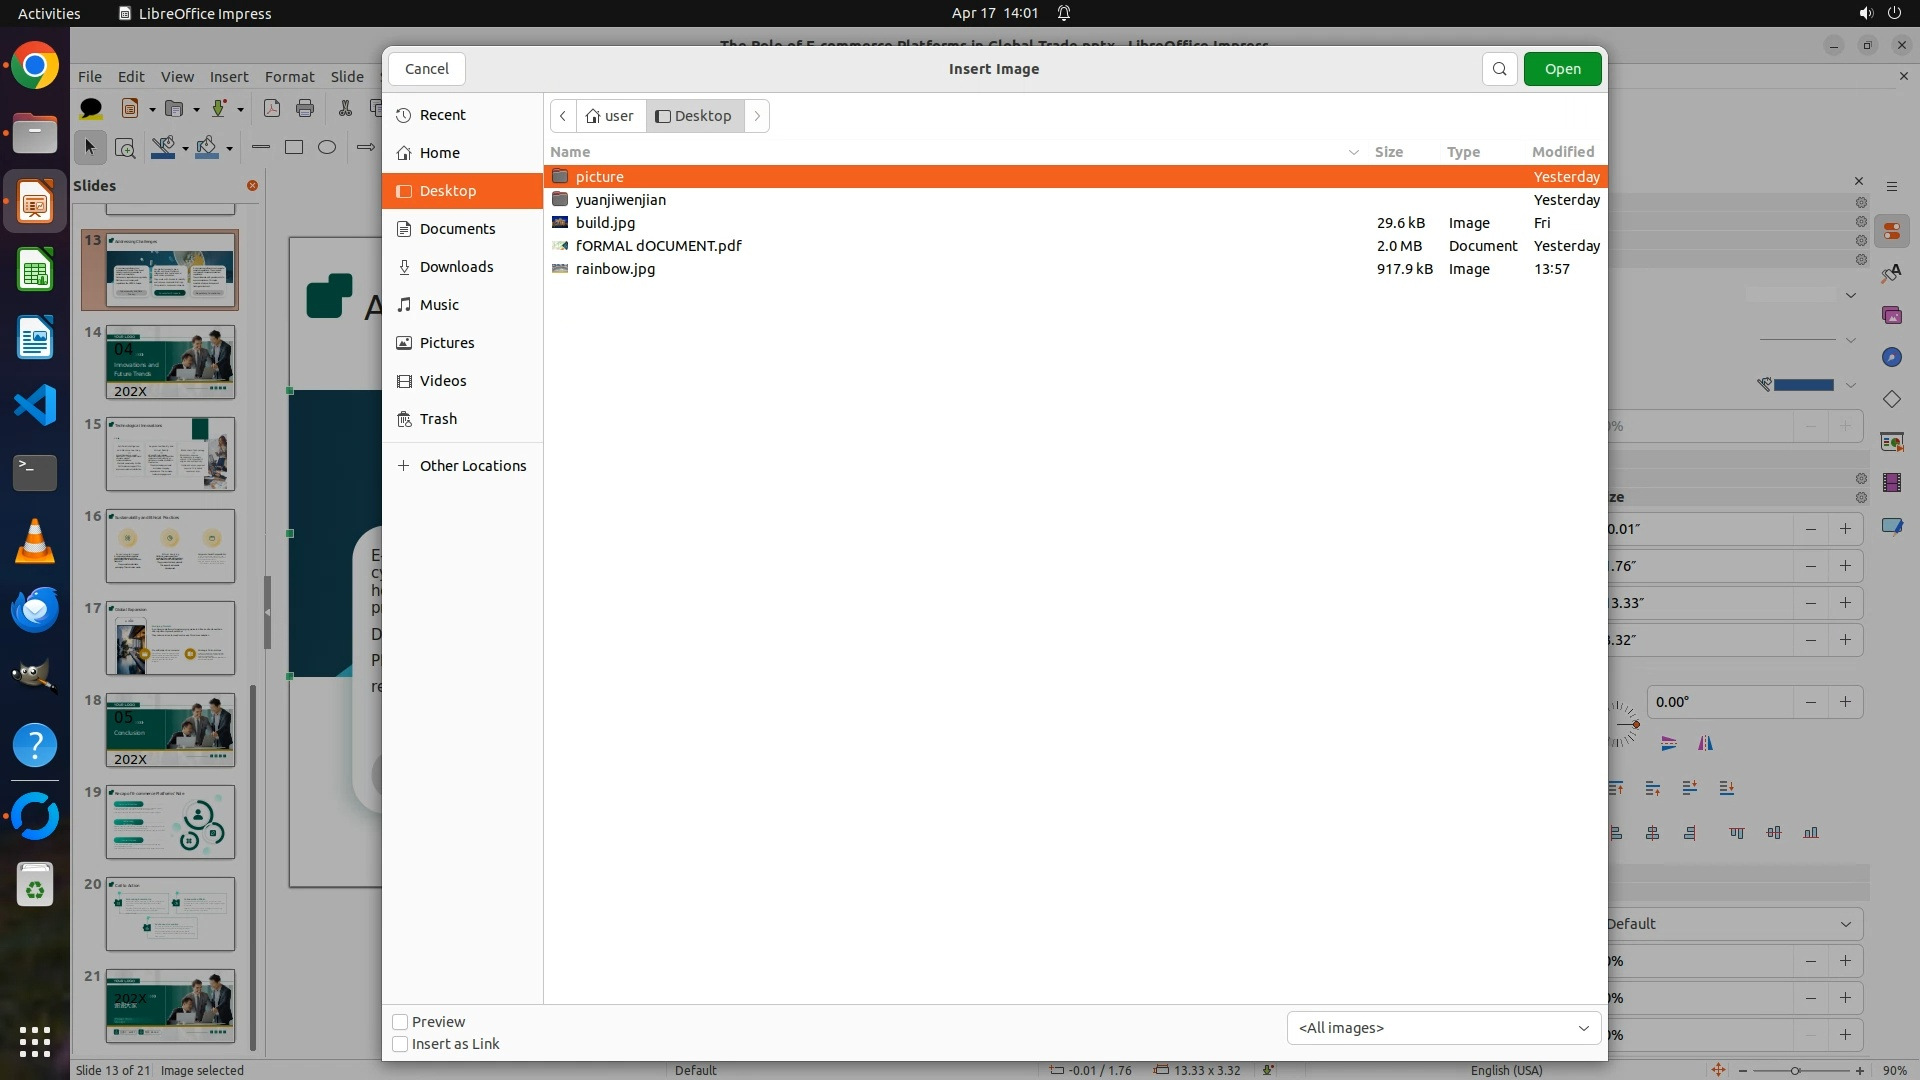Switch to user folder in path bar

click(610, 116)
